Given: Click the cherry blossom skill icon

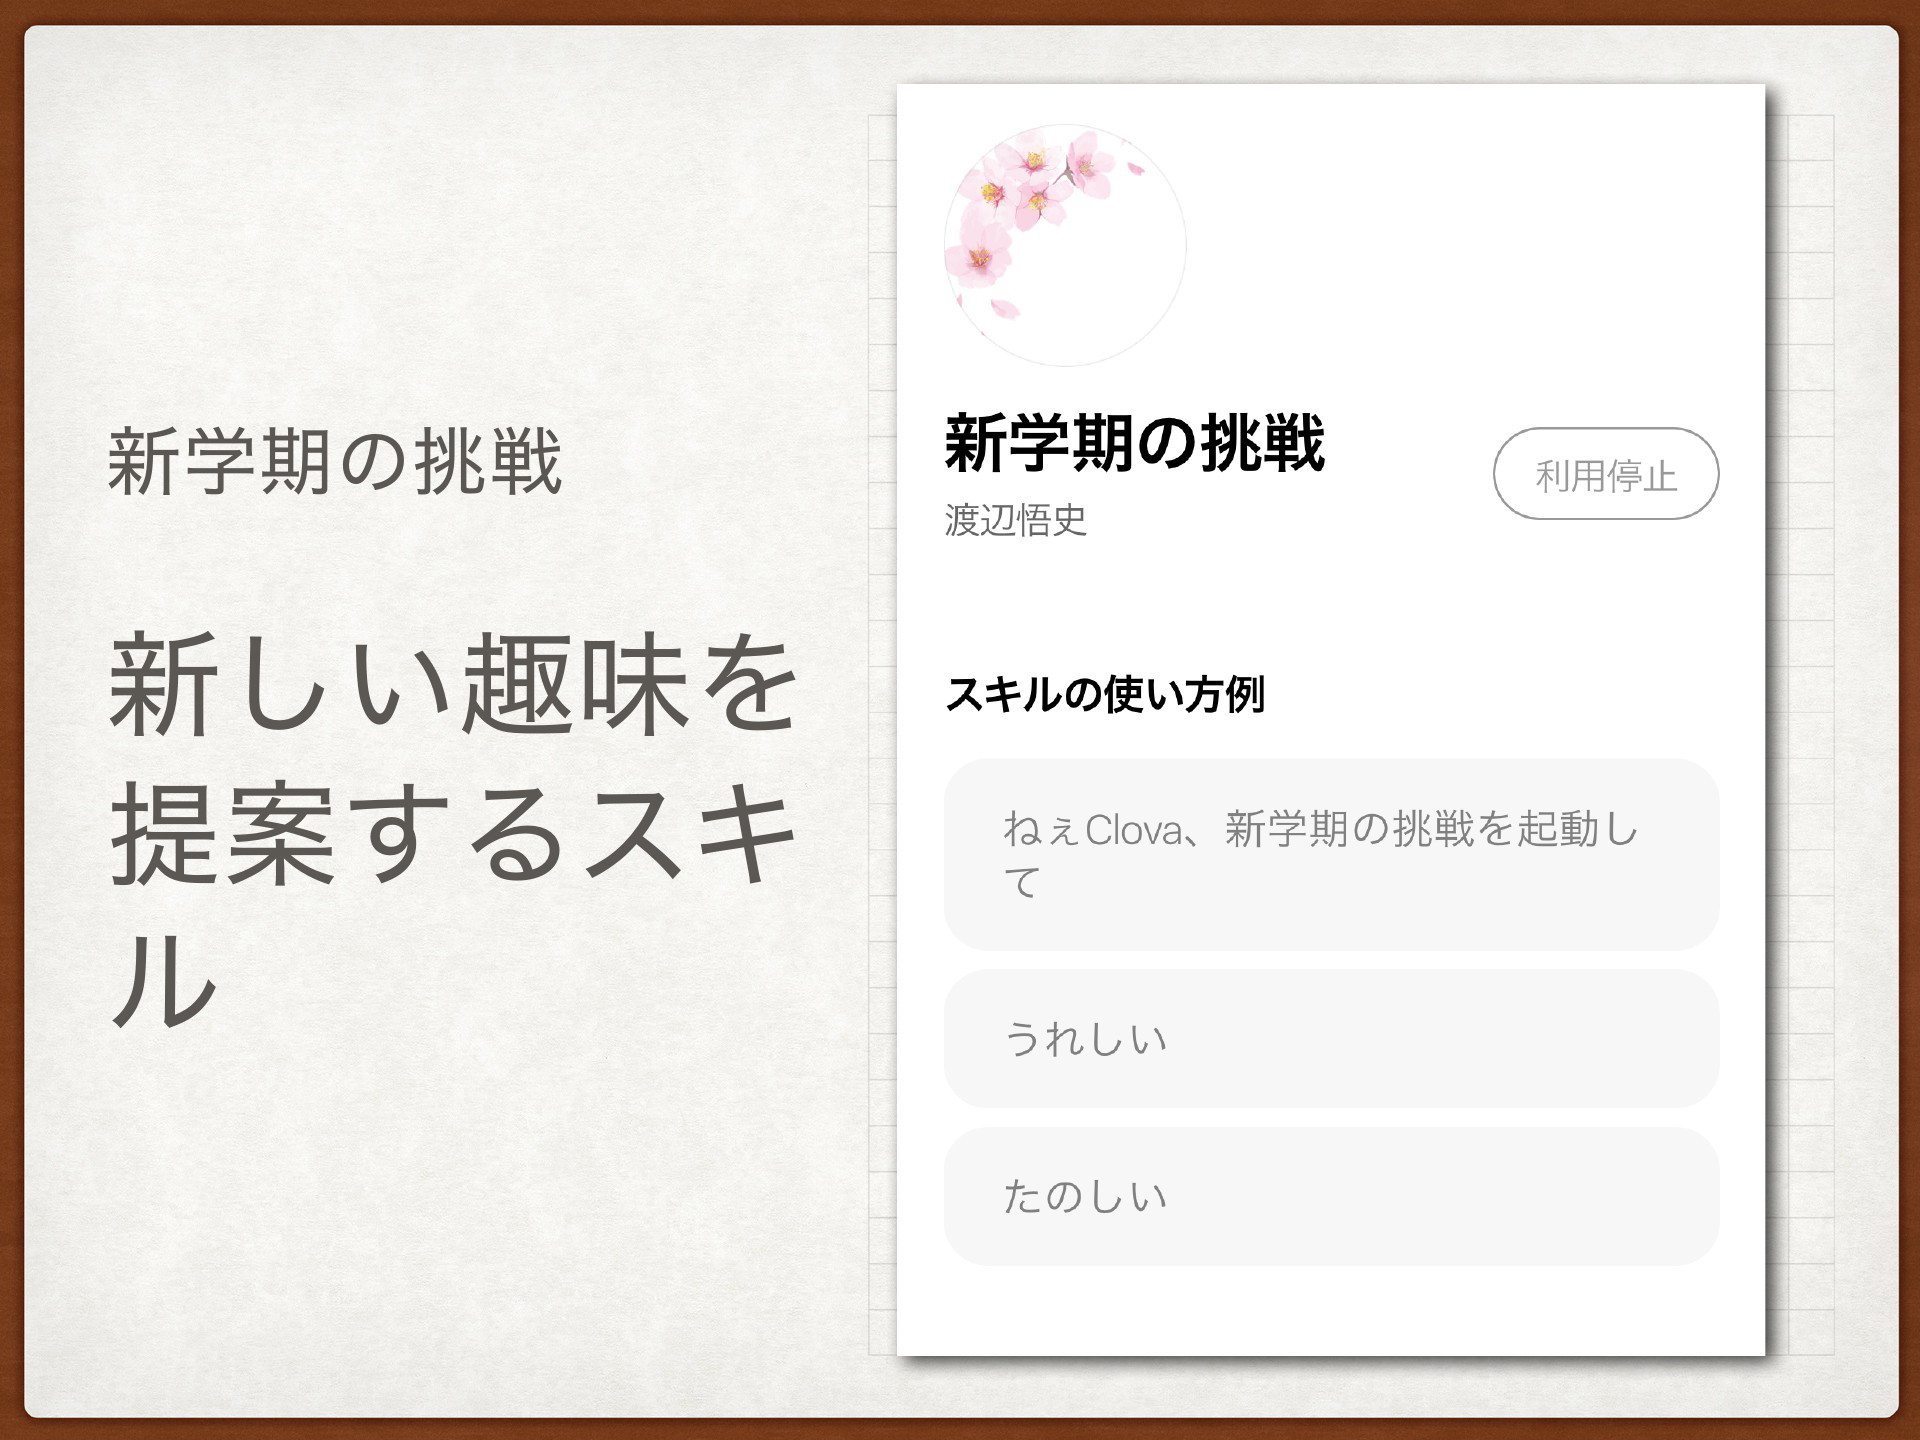Looking at the screenshot, I should pos(1065,245).
